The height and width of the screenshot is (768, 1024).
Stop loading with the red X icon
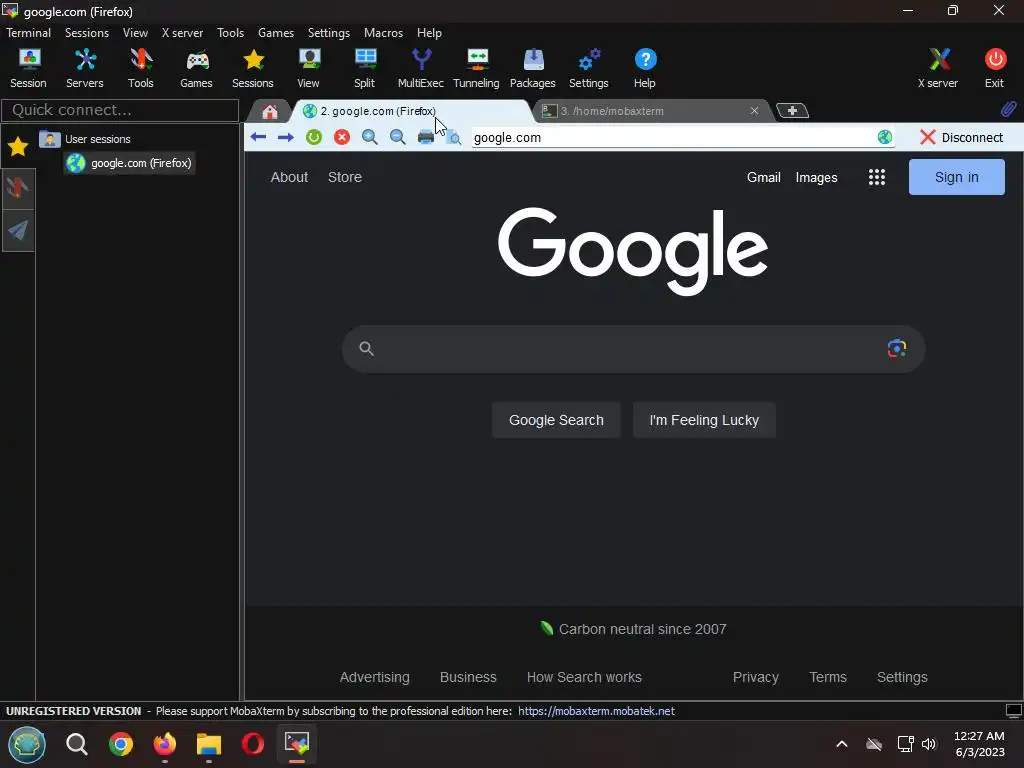342,137
